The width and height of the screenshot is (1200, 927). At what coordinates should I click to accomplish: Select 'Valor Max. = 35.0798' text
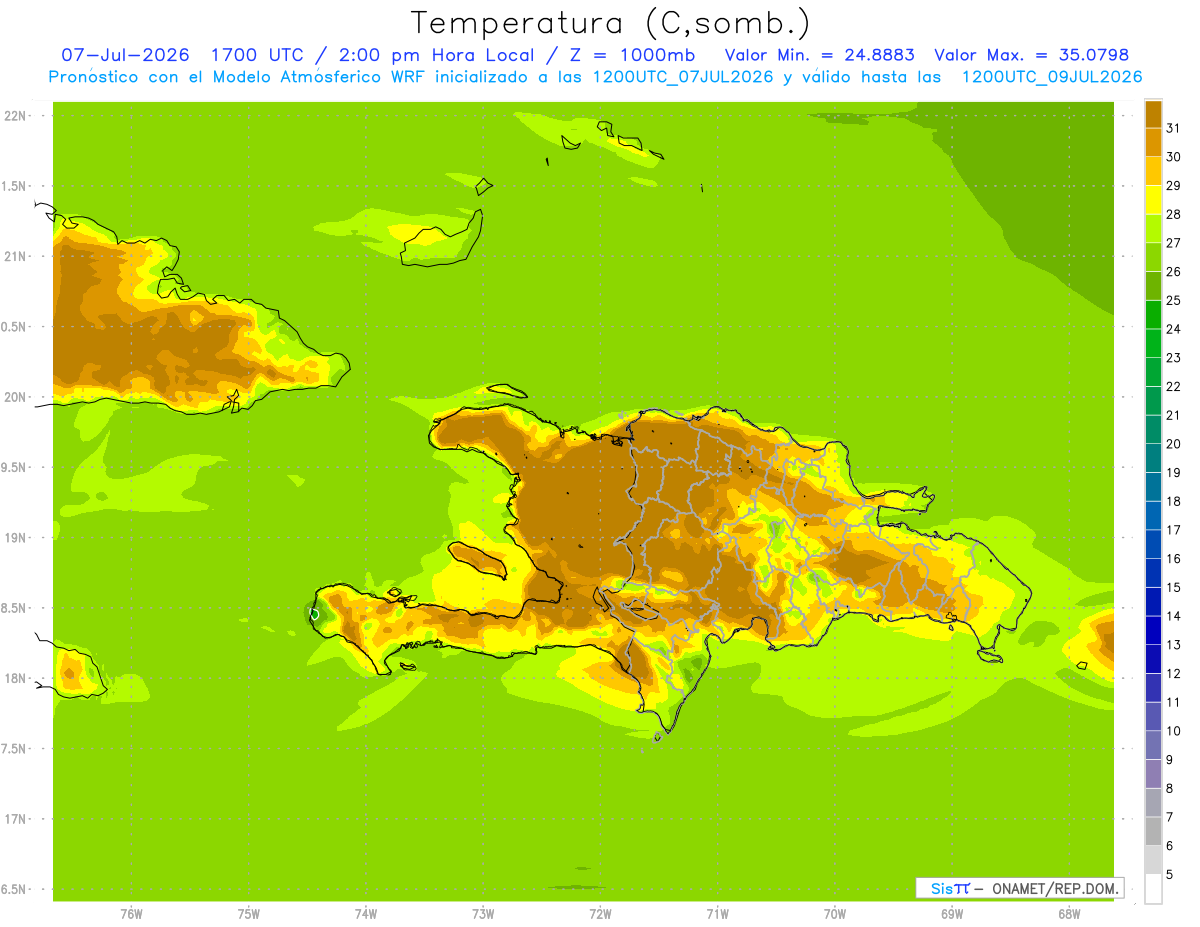(x=1031, y=55)
